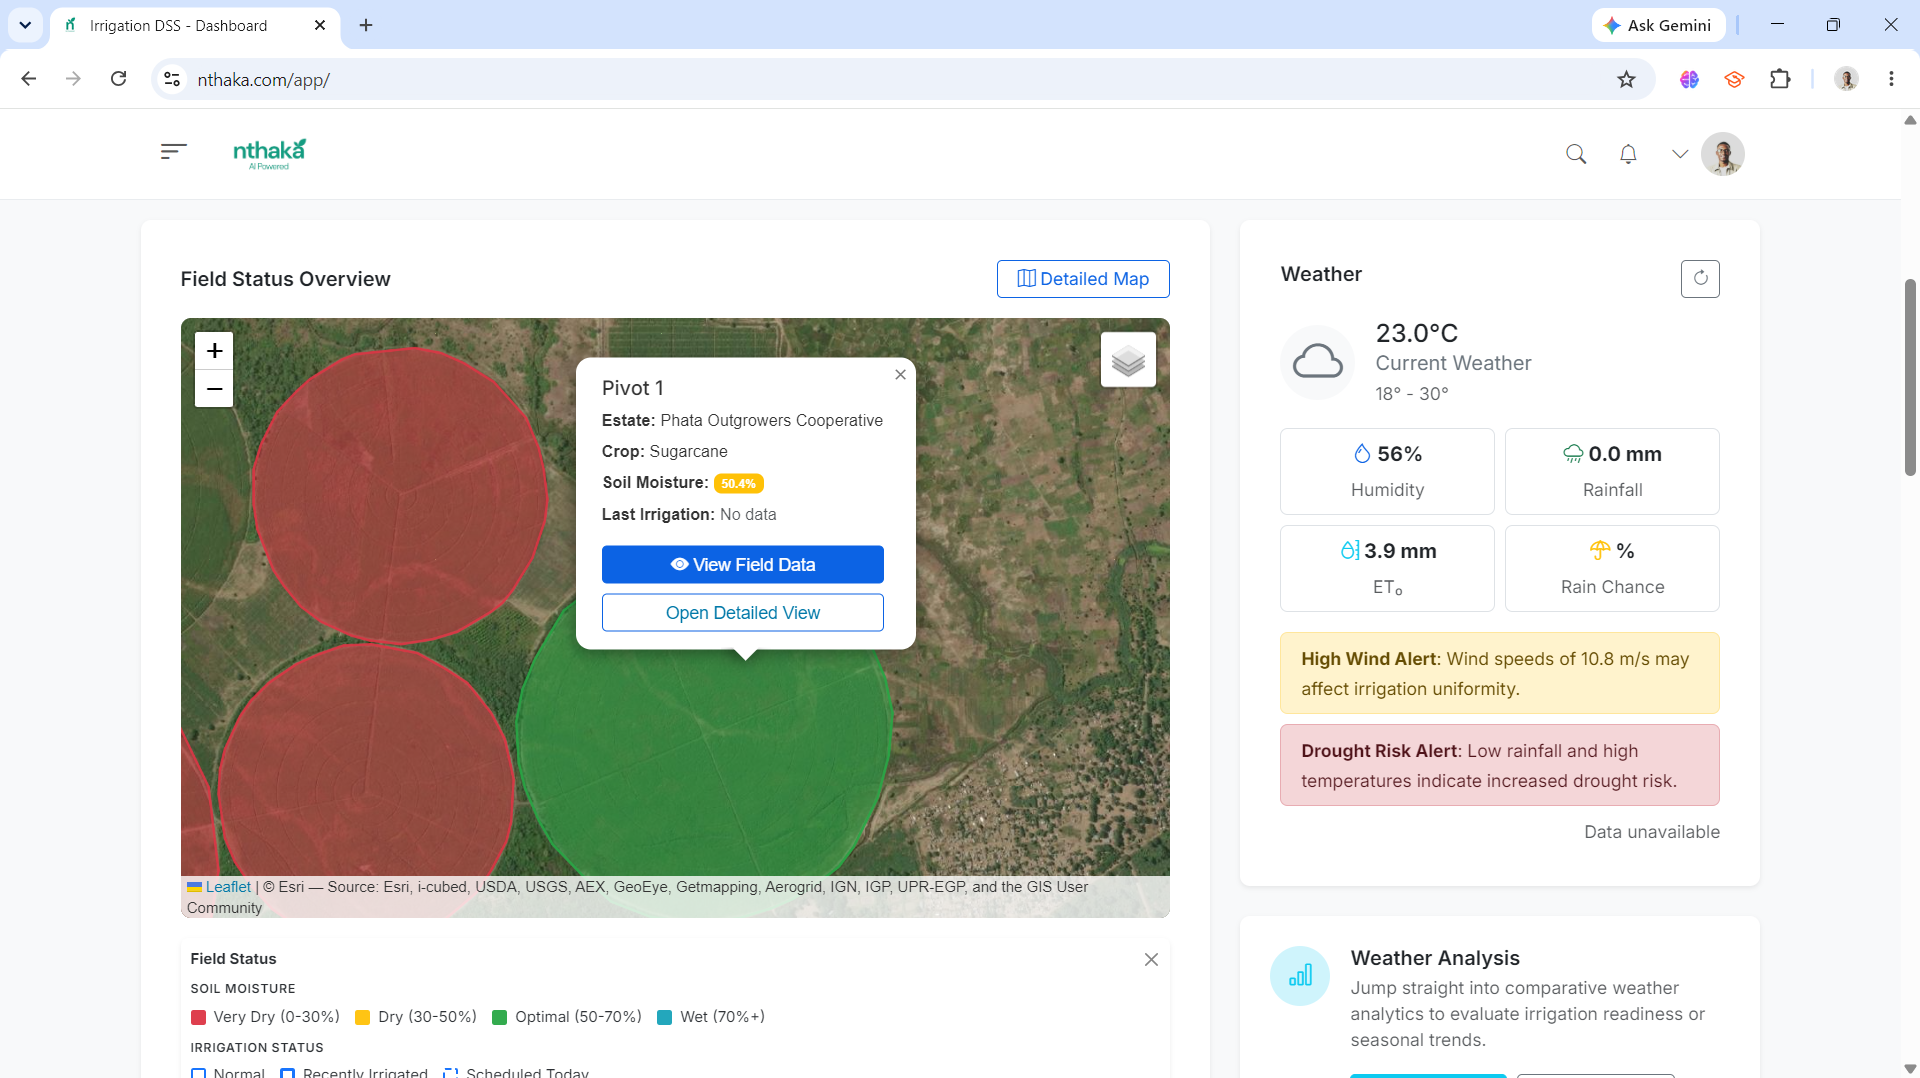Click the Weather Analysis chart icon
The image size is (1920, 1078).
[x=1300, y=976]
